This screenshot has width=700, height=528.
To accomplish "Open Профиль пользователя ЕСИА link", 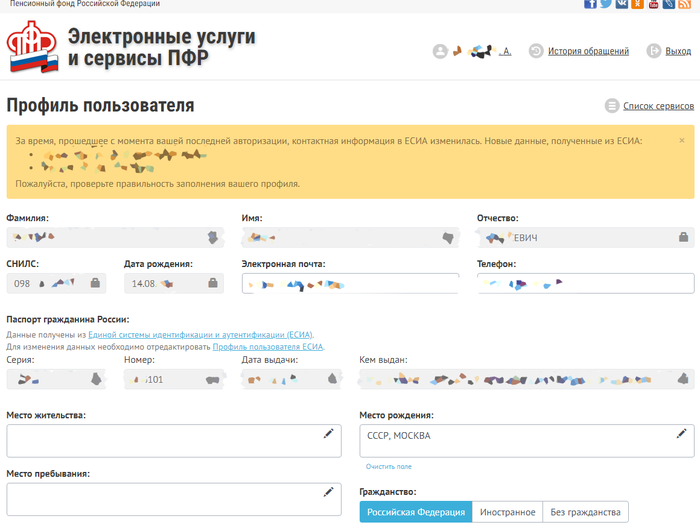I will [268, 347].
